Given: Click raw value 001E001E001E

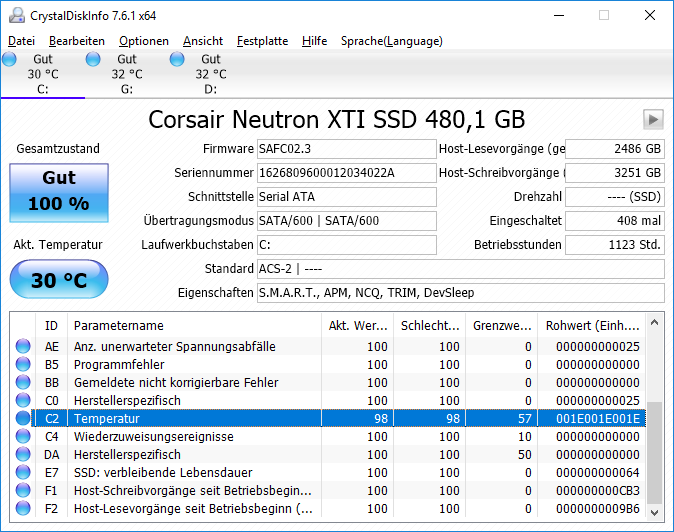Looking at the screenshot, I should tap(597, 418).
